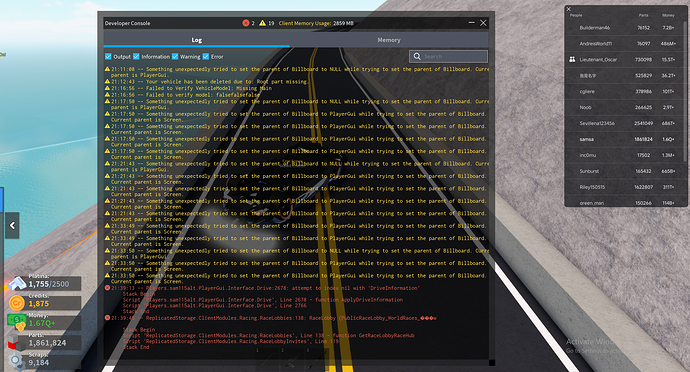Viewport: 690px width, 372px height.
Task: Uncheck the Warning filter checkbox
Action: 175,56
